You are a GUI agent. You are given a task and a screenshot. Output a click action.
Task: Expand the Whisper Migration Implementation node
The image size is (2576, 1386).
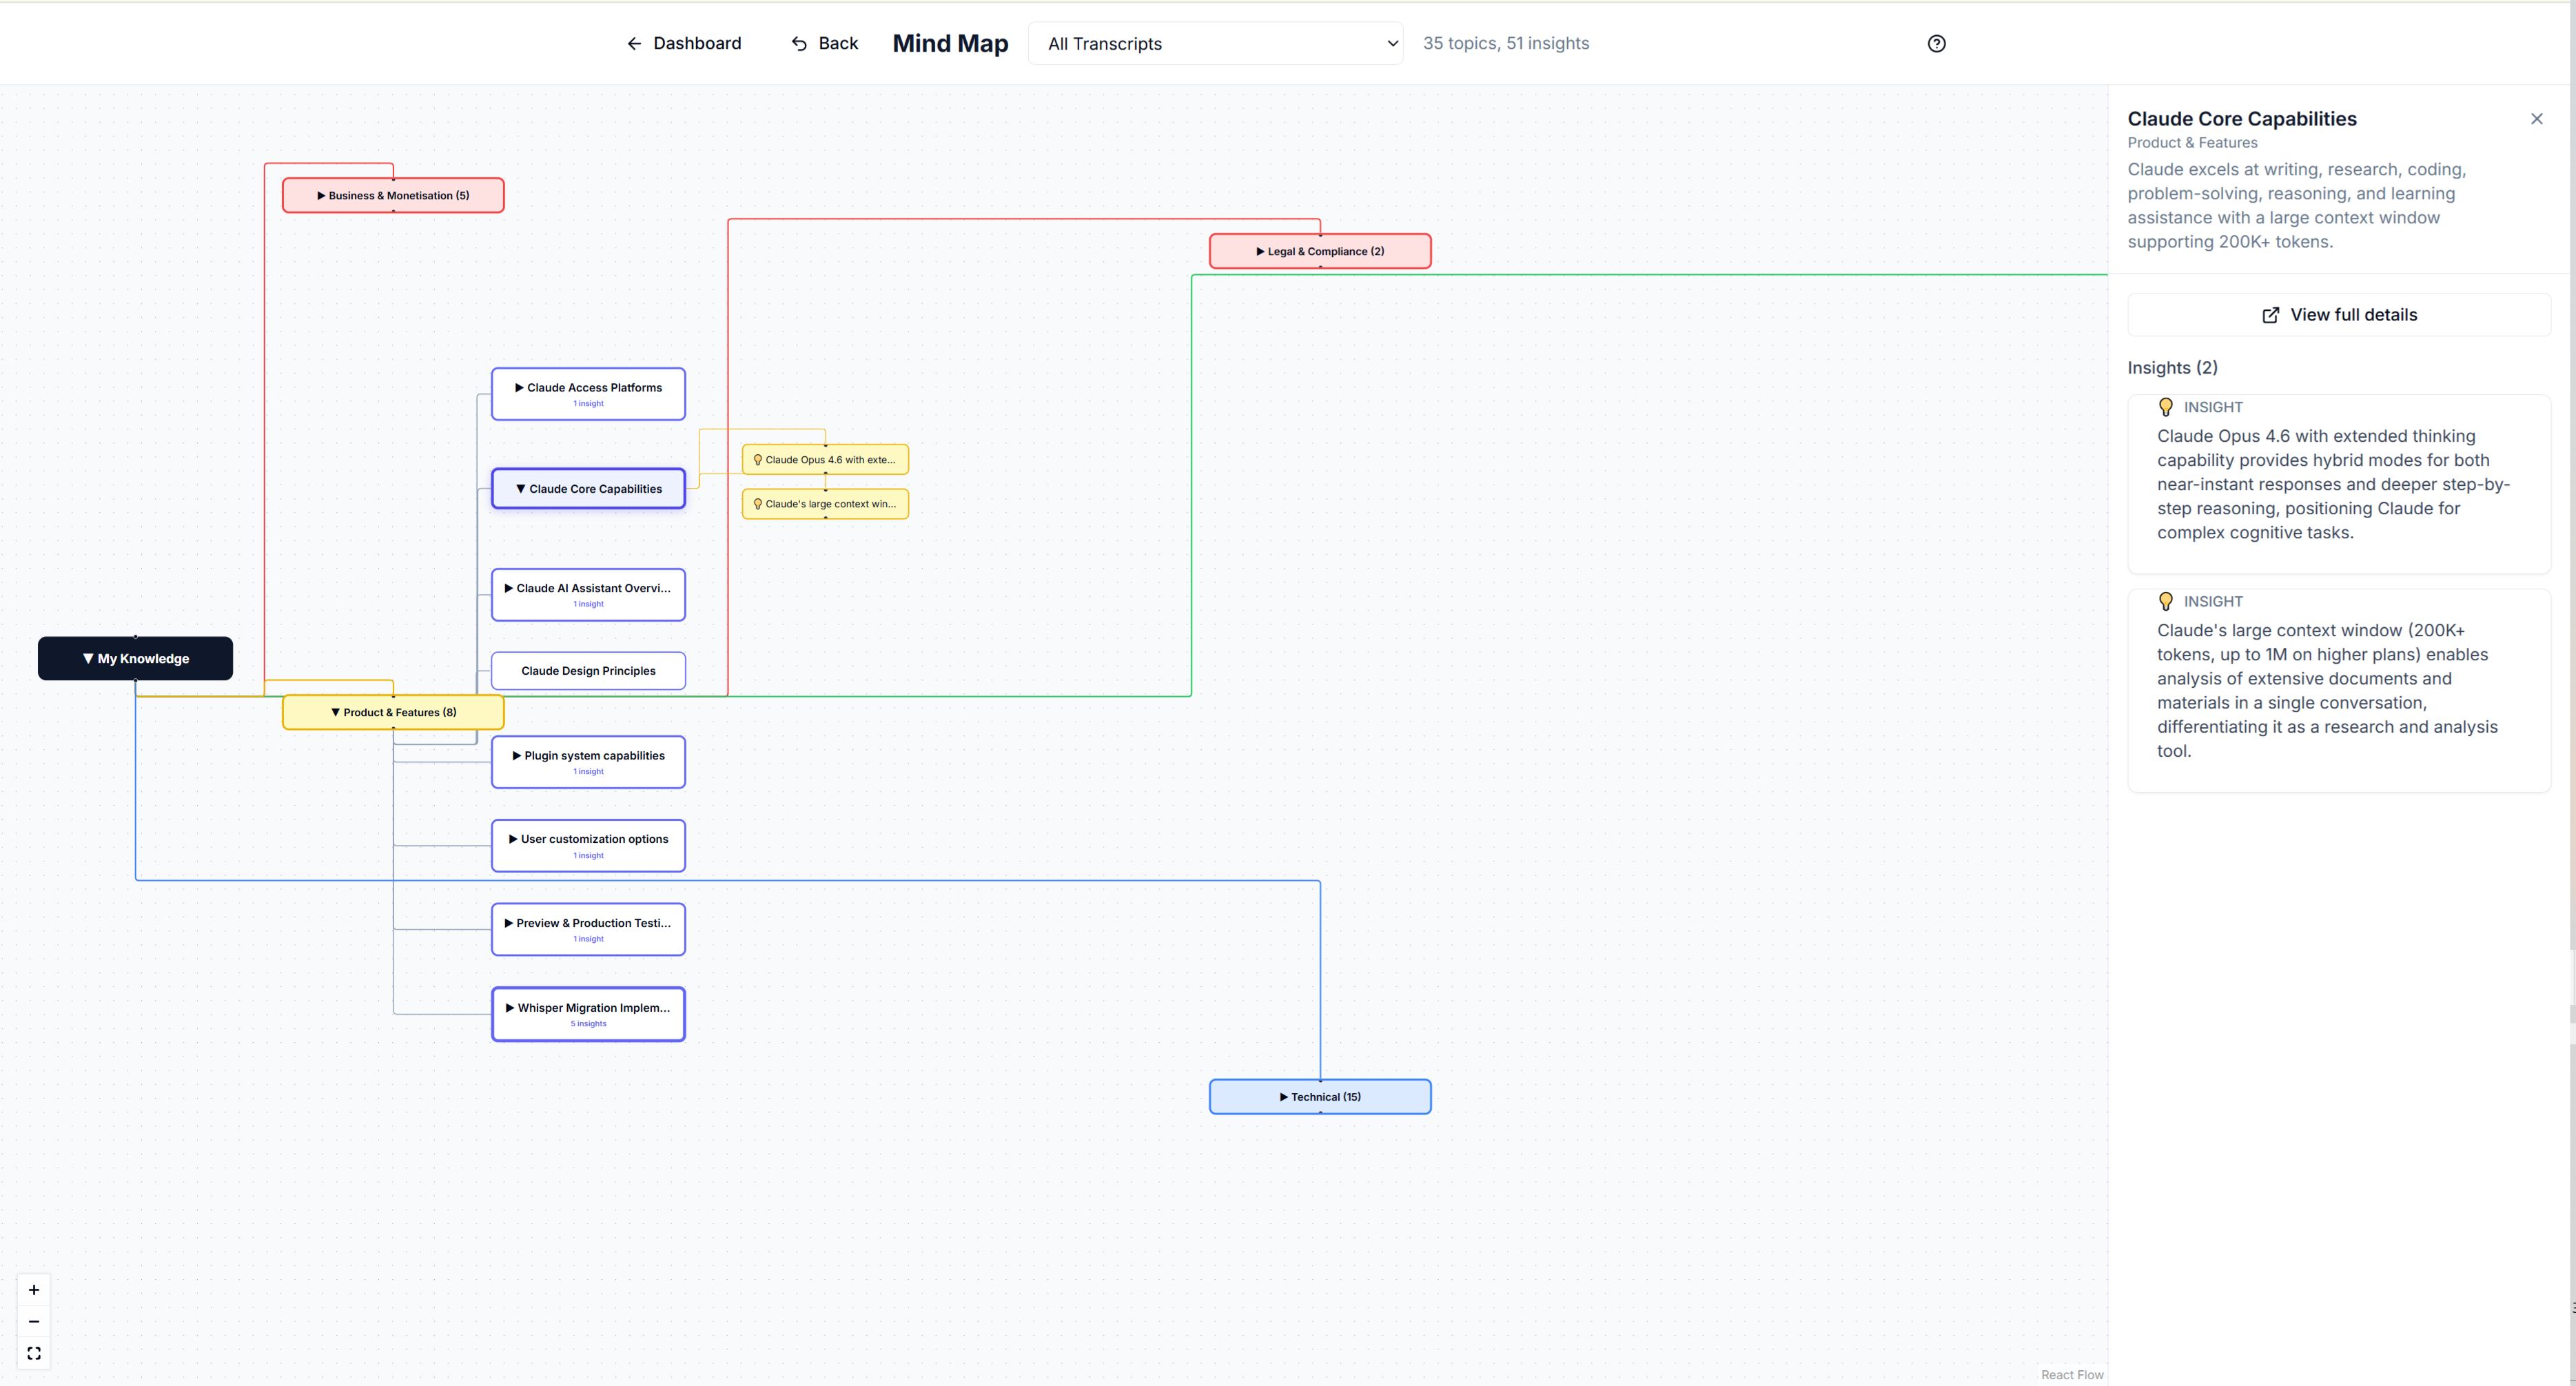[x=588, y=1014]
